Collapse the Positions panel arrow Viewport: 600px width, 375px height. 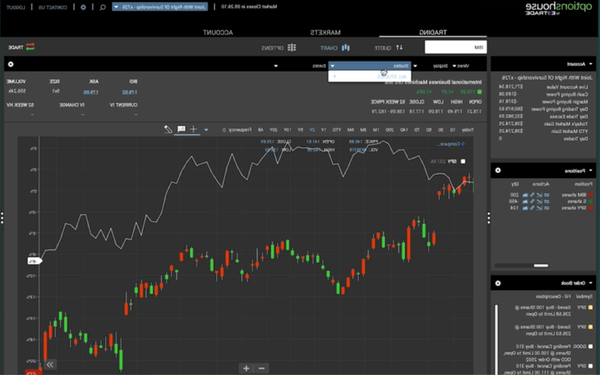coord(590,171)
